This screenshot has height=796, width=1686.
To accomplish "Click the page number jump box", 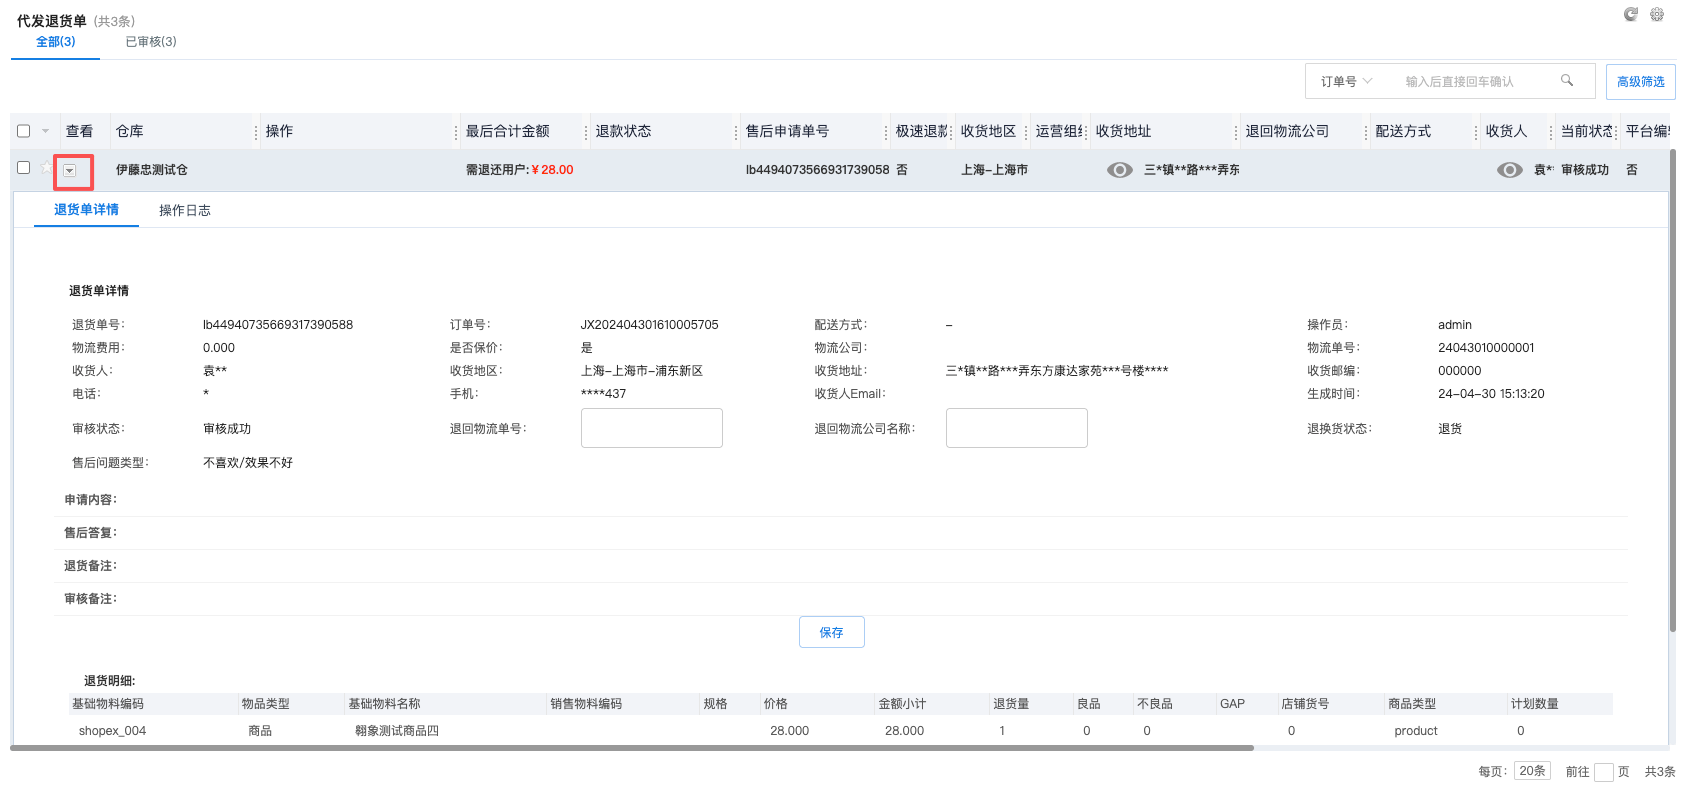I will tap(1604, 772).
